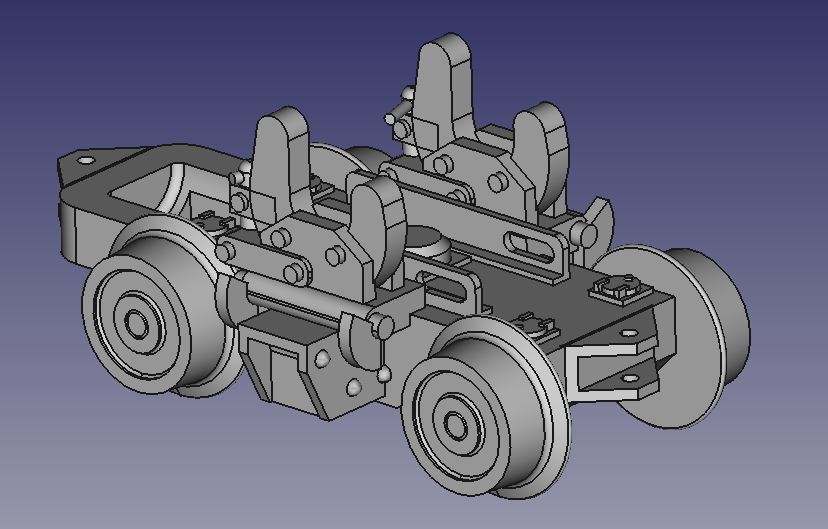The width and height of the screenshot is (828, 529).
Task: Select the lower hole in the right-side bracket
Action: (x=630, y=378)
